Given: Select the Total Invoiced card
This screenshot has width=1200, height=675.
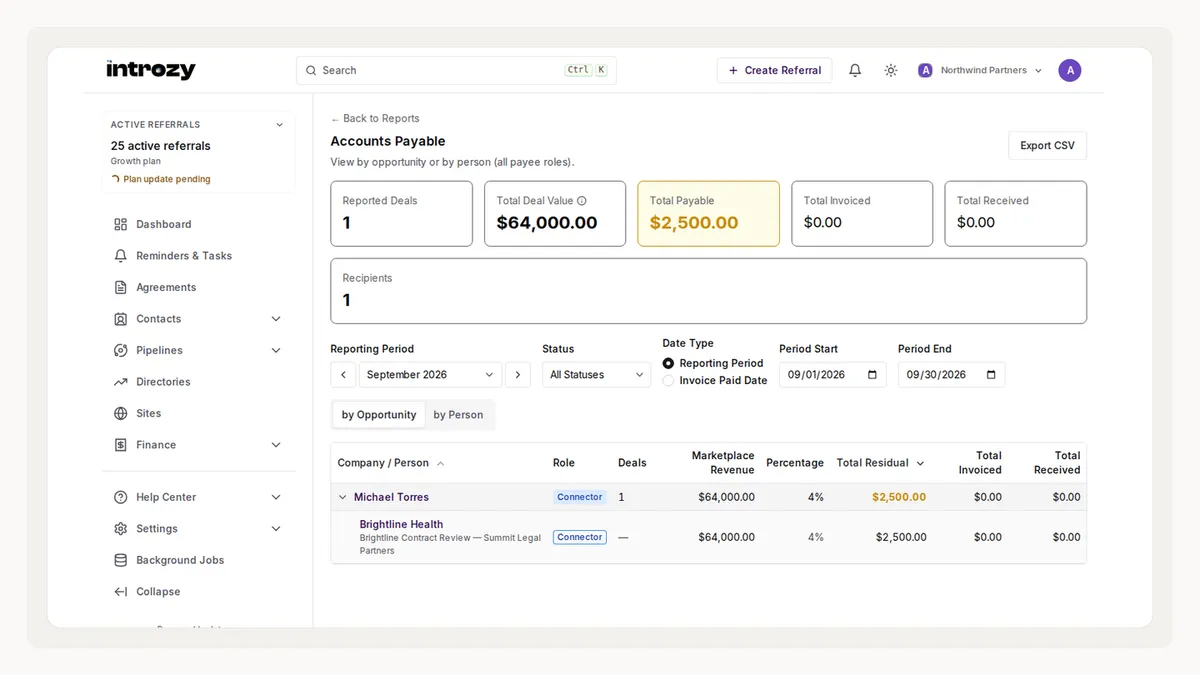Looking at the screenshot, I should (x=862, y=213).
